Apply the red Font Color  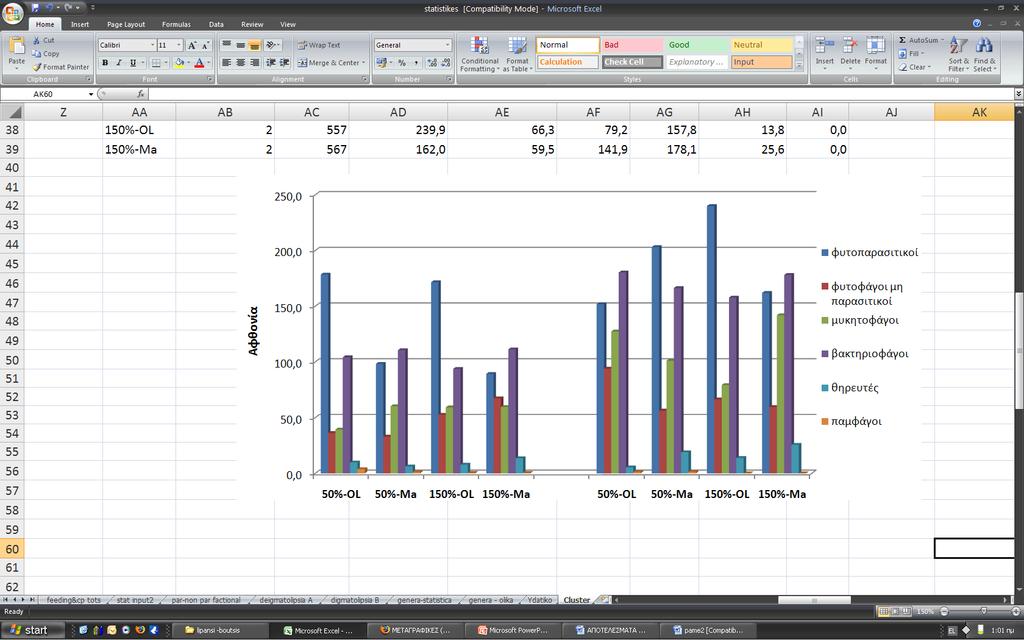point(199,63)
